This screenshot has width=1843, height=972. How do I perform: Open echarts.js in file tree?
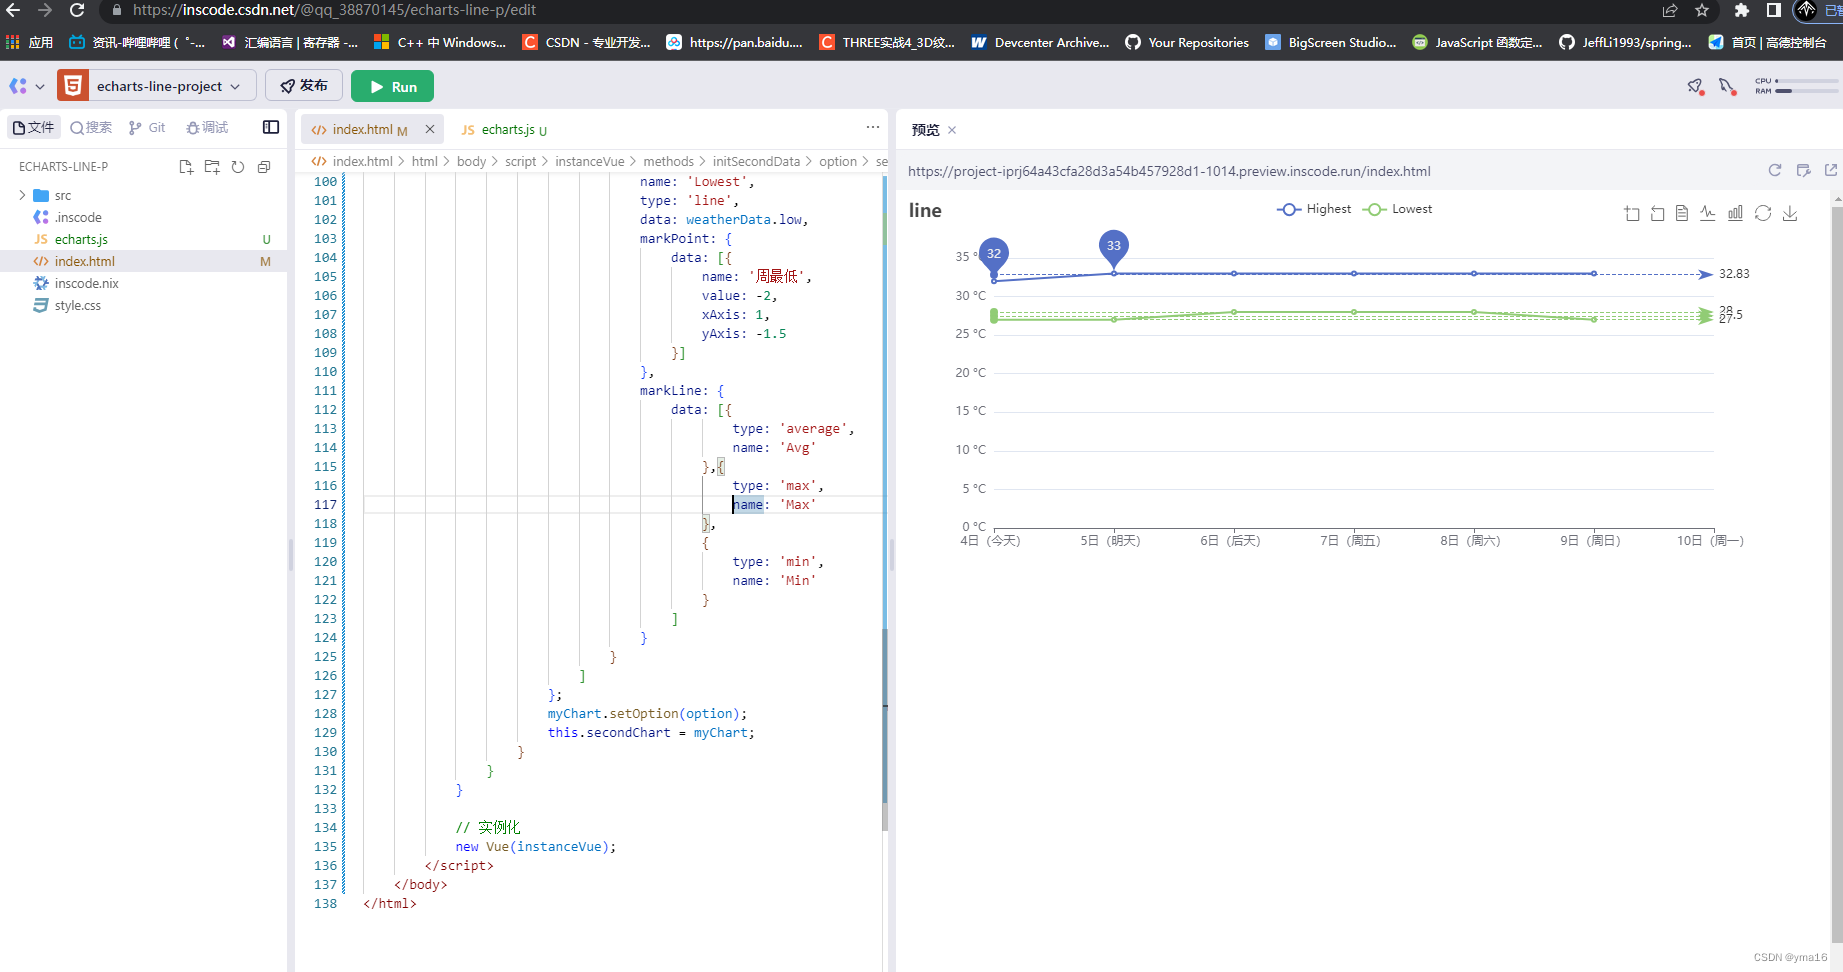(x=81, y=239)
